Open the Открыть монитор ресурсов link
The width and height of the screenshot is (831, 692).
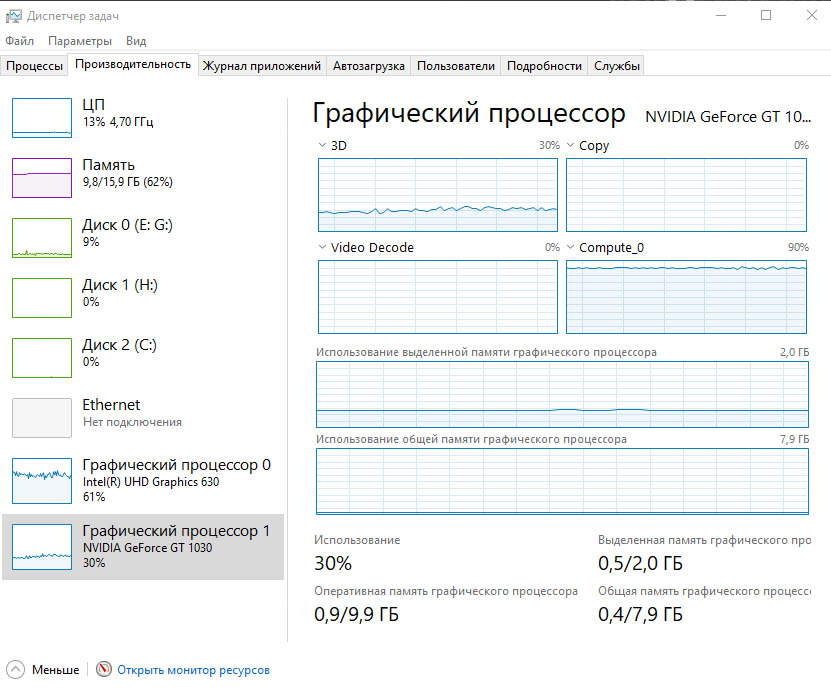193,670
